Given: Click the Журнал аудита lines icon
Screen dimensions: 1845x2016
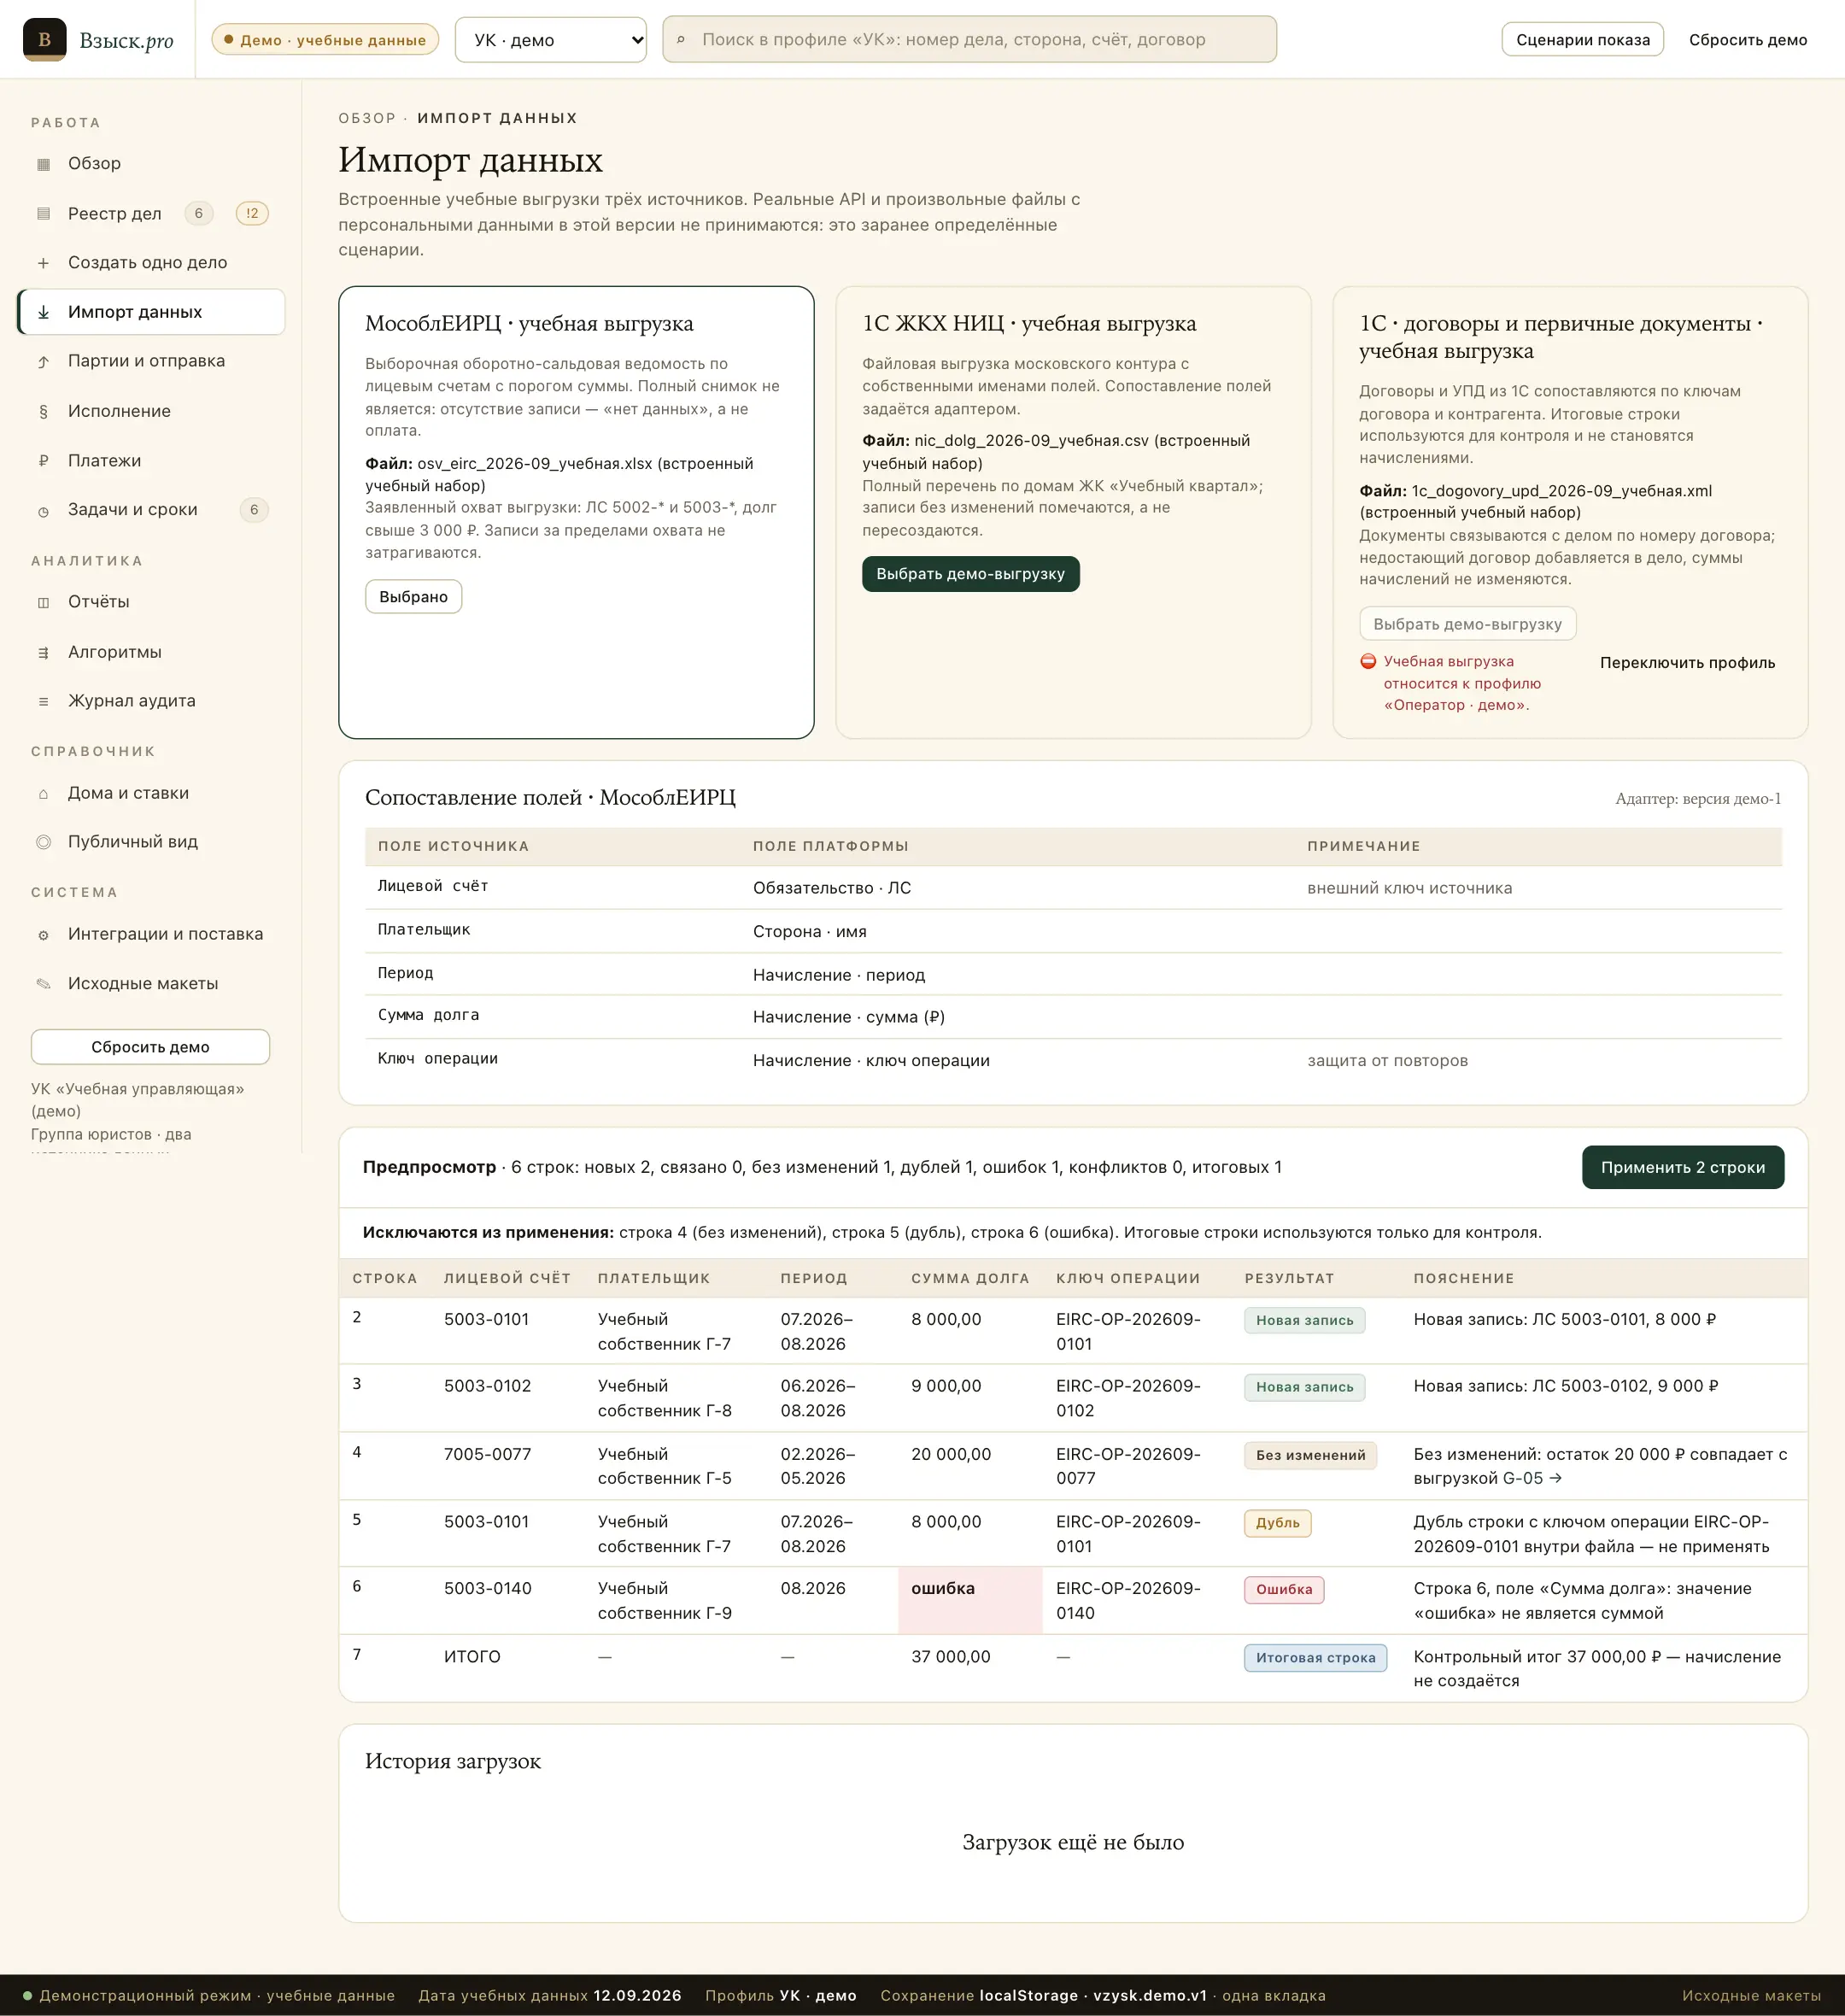Looking at the screenshot, I should 43,701.
